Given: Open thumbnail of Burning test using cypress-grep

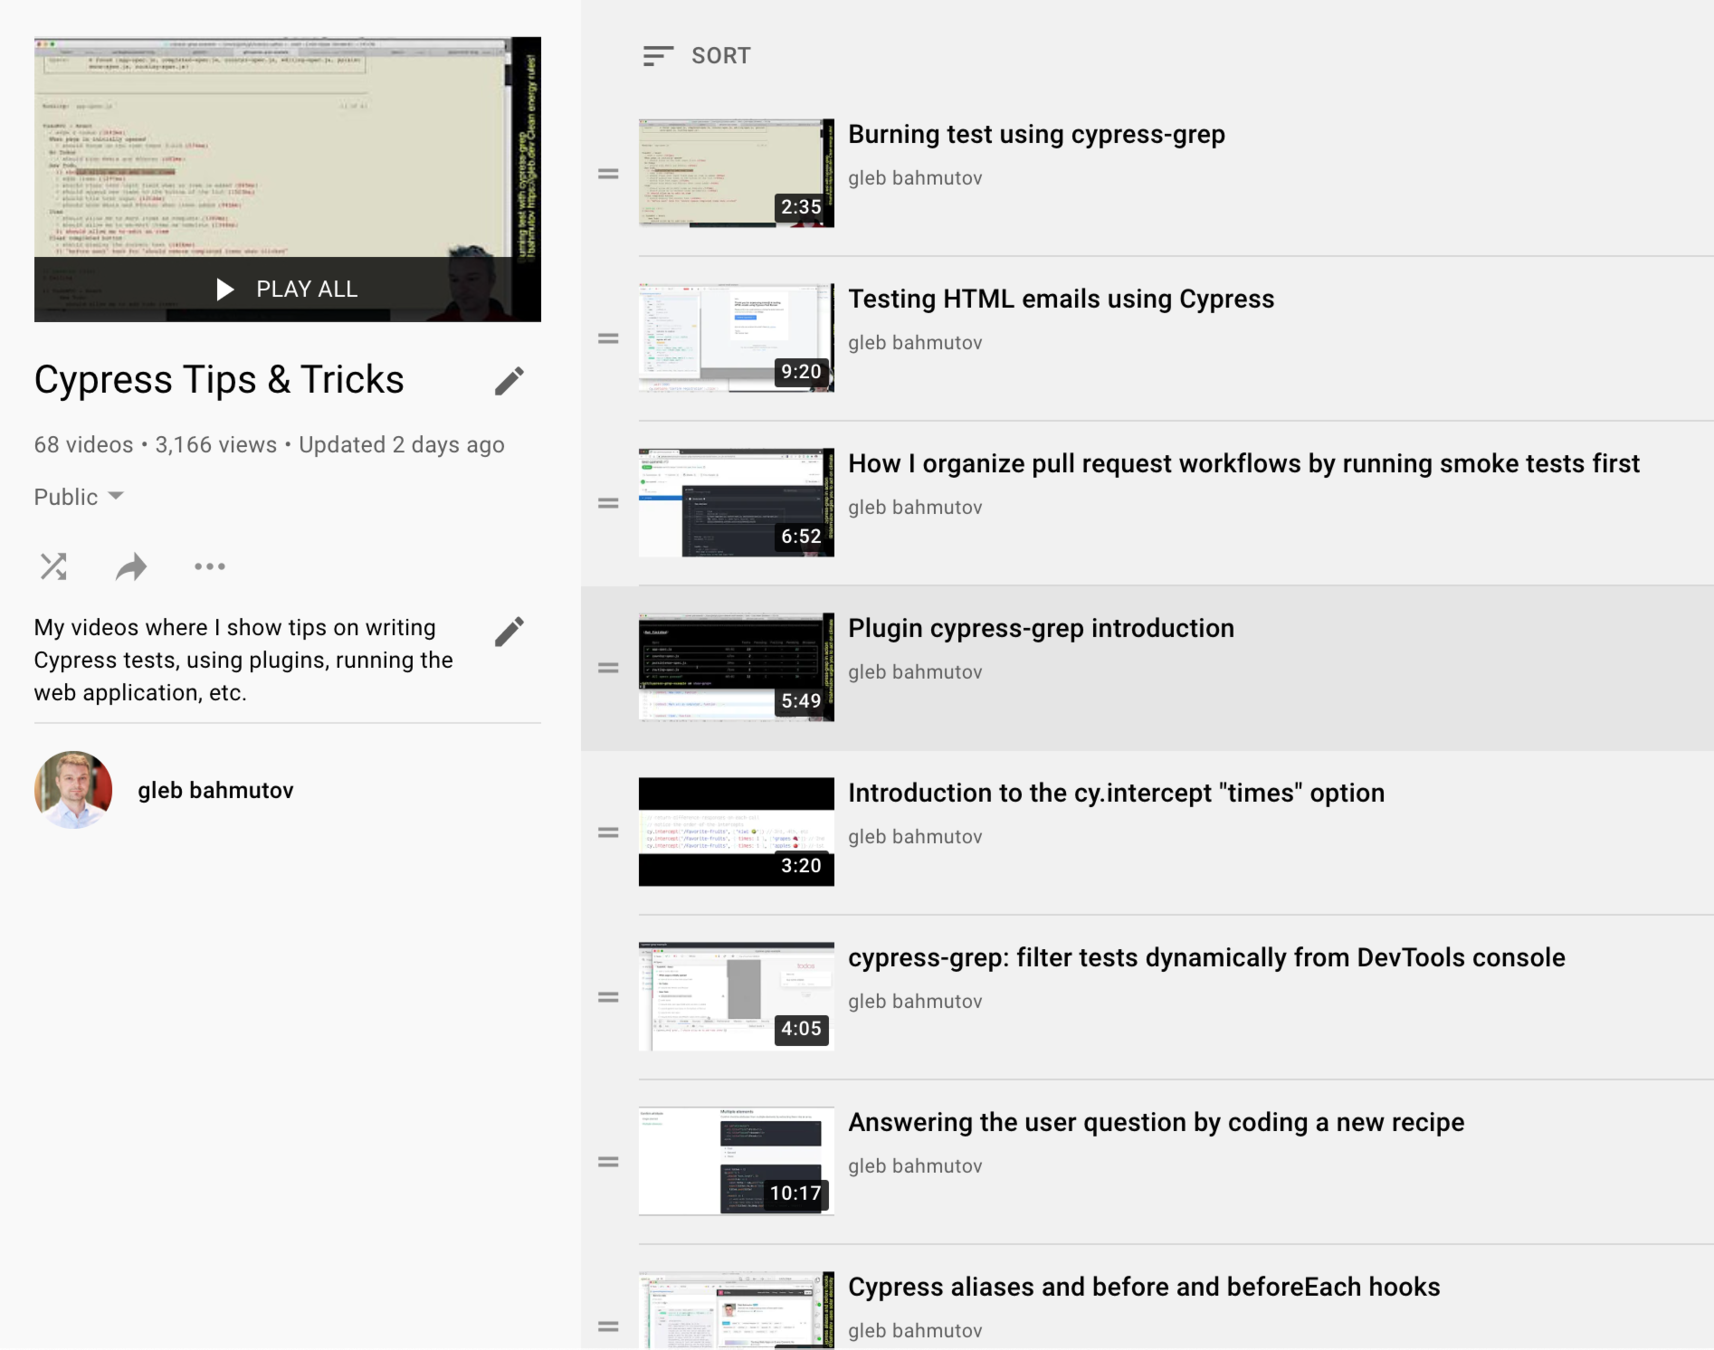Looking at the screenshot, I should tap(736, 173).
